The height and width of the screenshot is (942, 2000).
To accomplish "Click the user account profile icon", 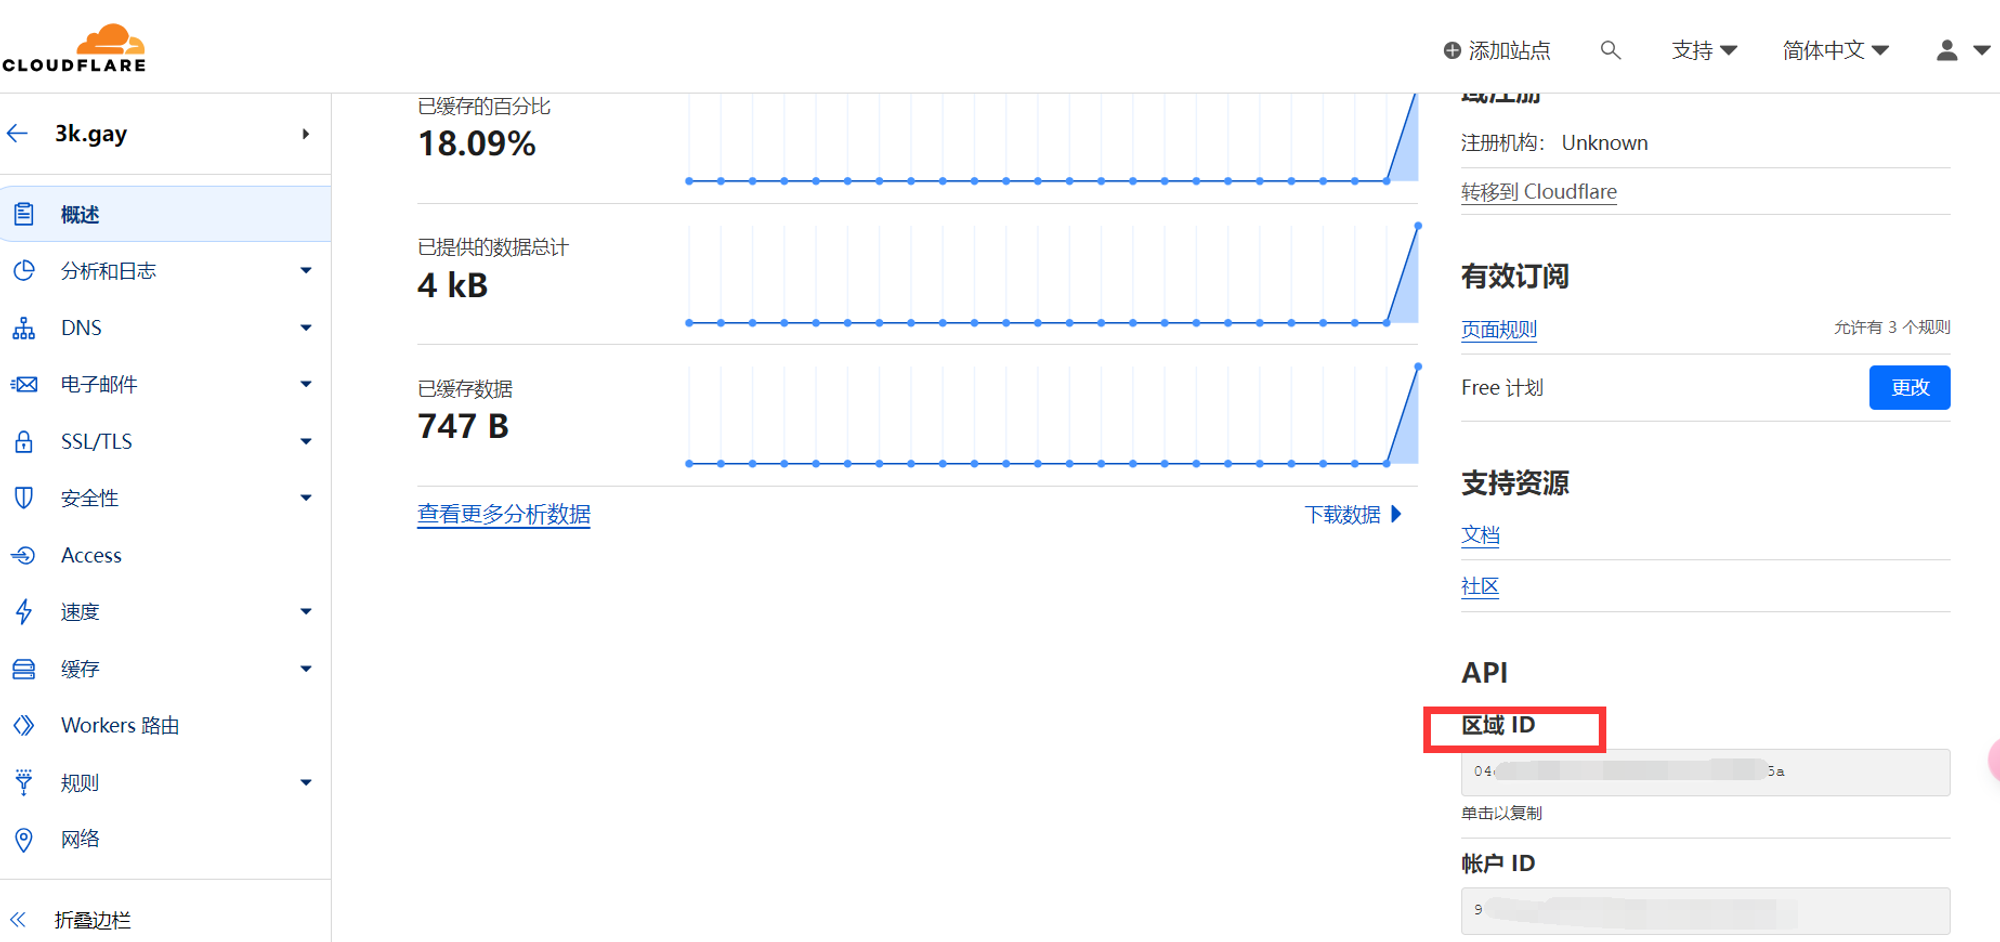I will click(x=1946, y=50).
